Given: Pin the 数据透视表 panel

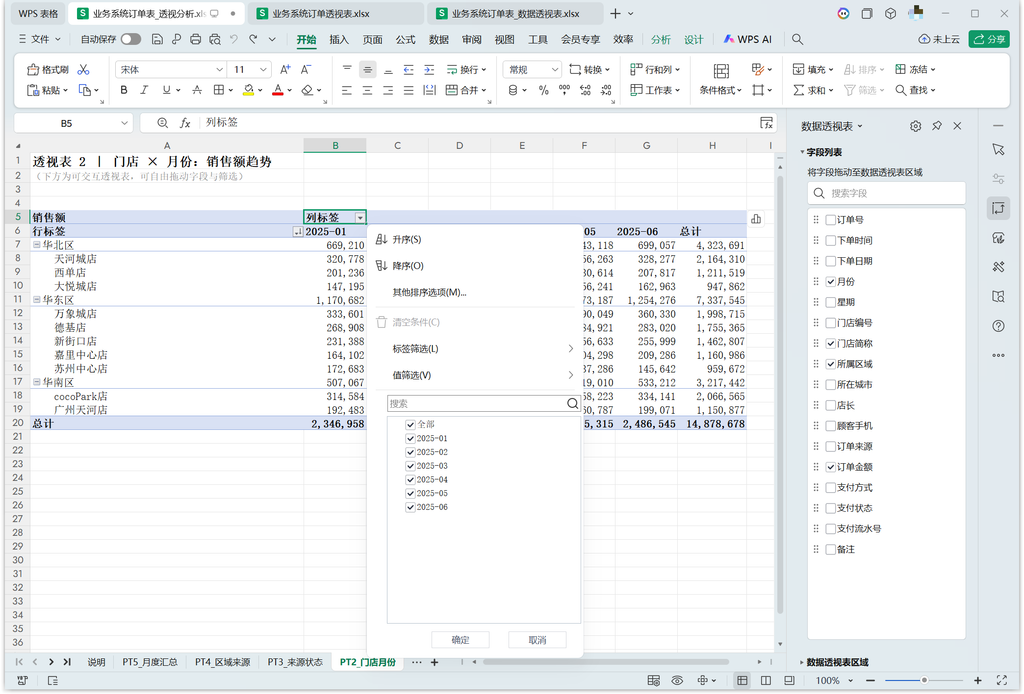Looking at the screenshot, I should coord(936,126).
